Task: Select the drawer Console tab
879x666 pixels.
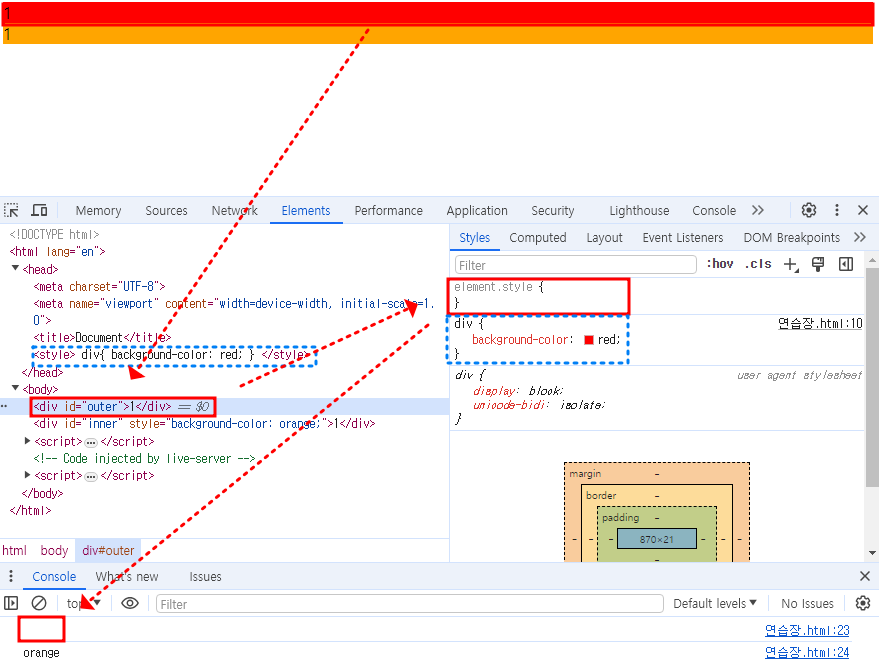Action: [x=54, y=576]
